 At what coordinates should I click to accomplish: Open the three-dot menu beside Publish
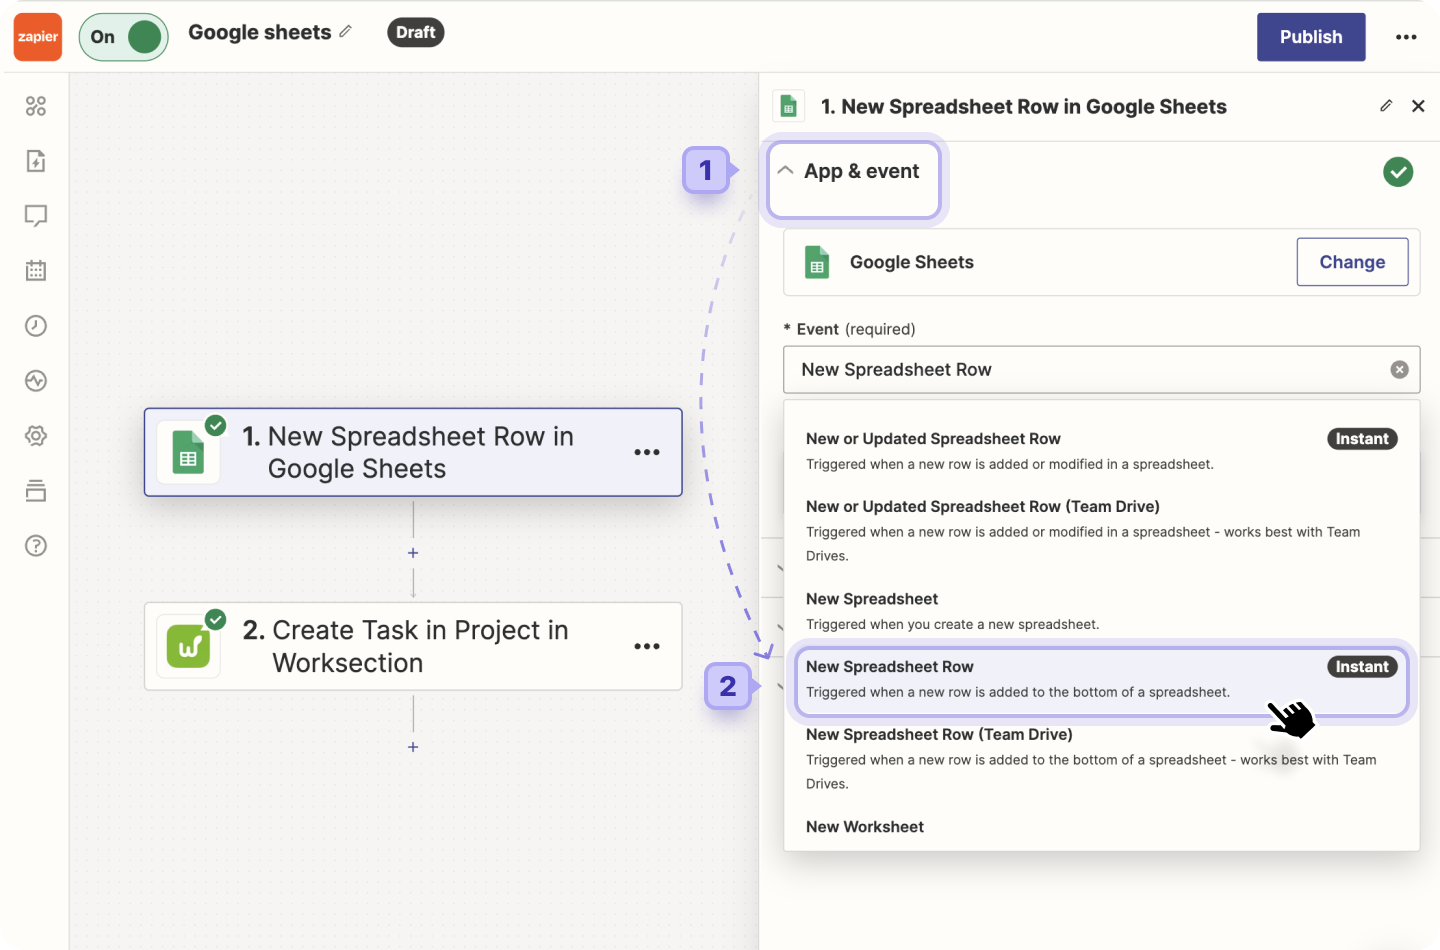tap(1406, 37)
